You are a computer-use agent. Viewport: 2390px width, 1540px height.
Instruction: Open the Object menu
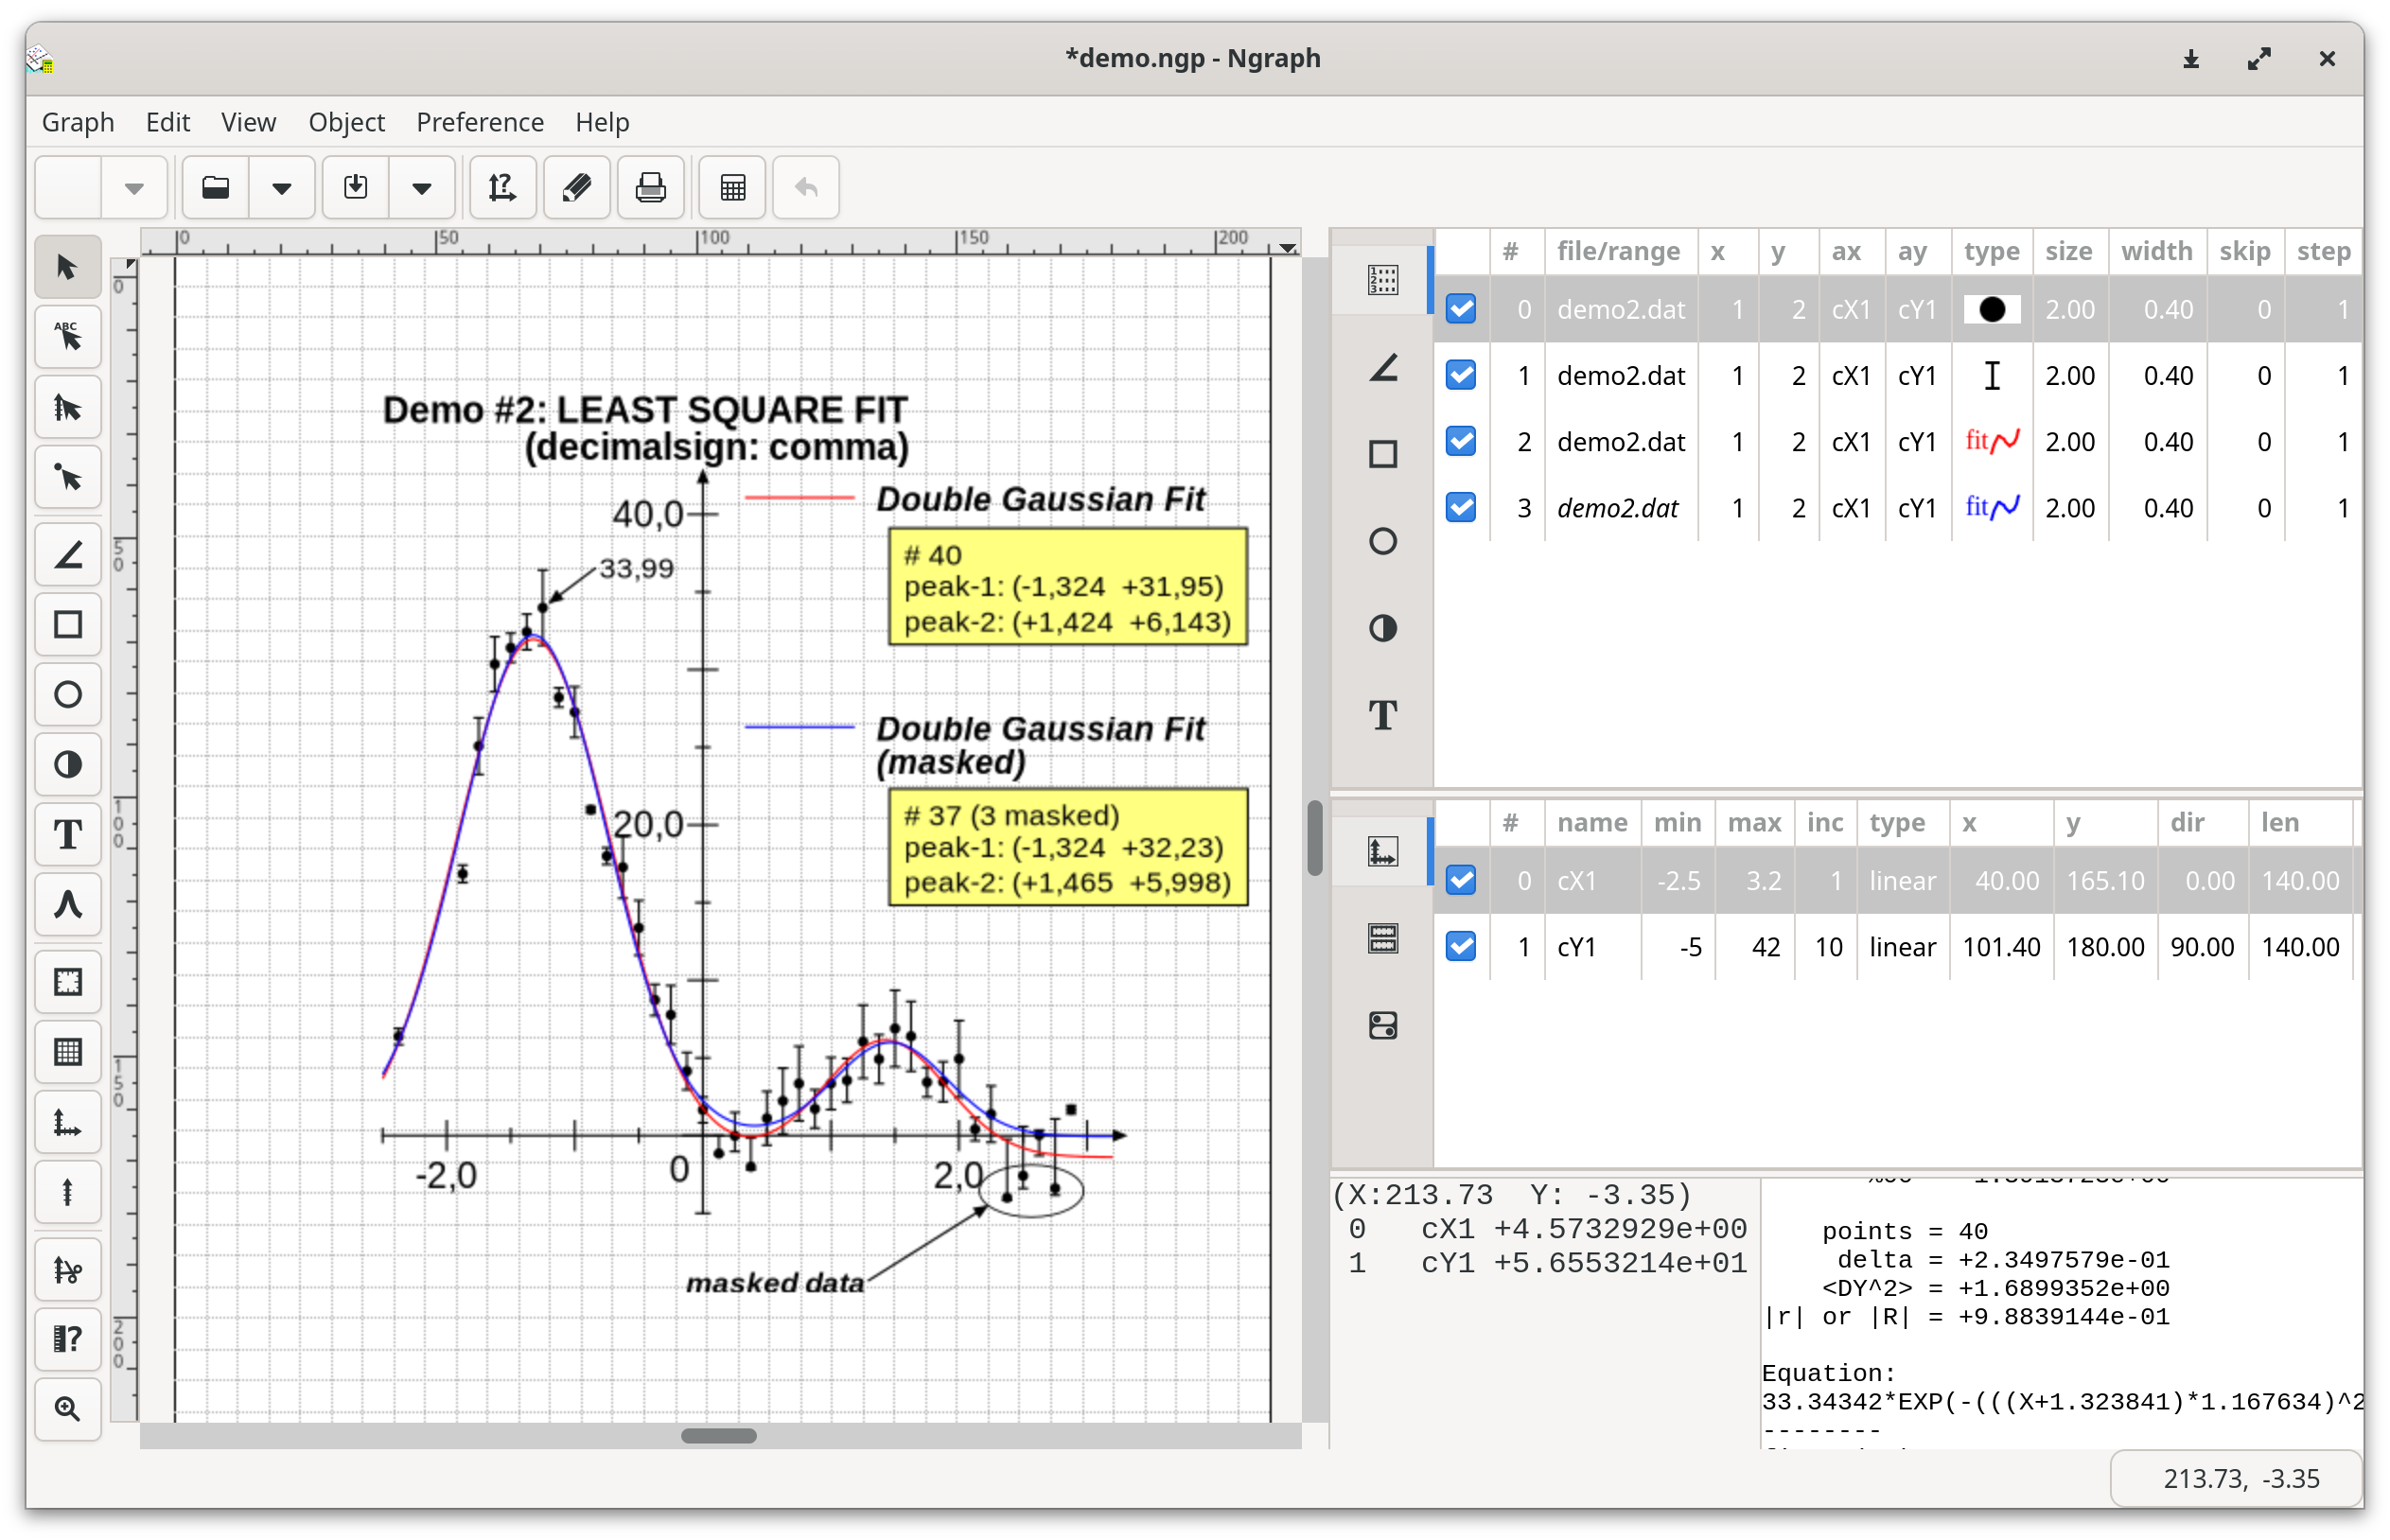coord(346,122)
